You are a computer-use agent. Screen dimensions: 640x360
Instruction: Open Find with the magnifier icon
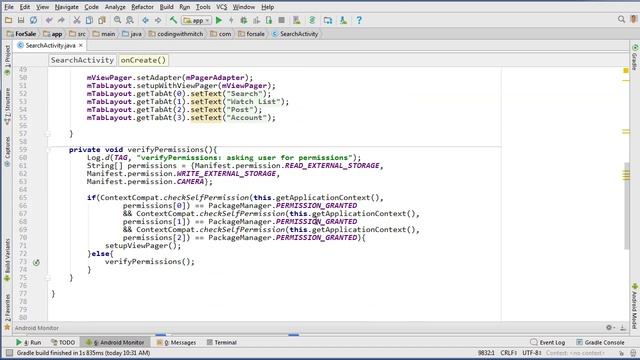pos(117,20)
